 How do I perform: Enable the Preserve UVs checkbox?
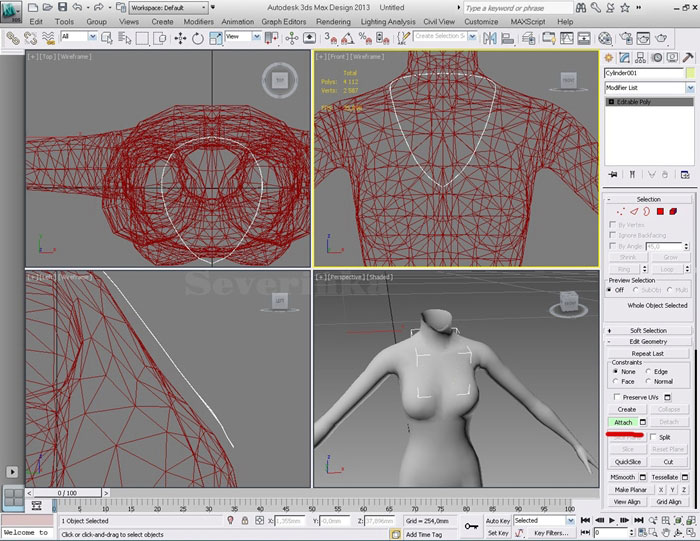[615, 397]
